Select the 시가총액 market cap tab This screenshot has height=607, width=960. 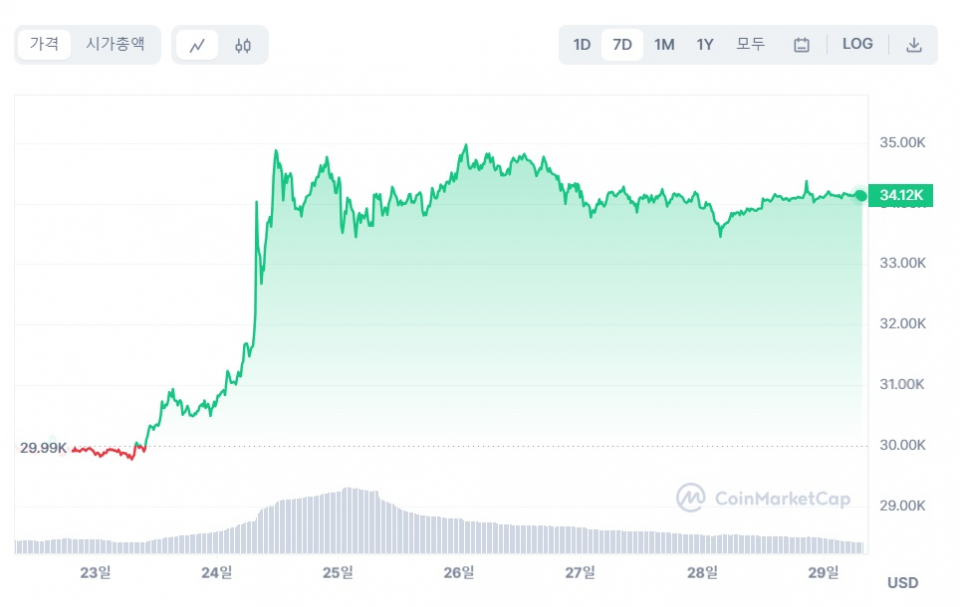(115, 44)
